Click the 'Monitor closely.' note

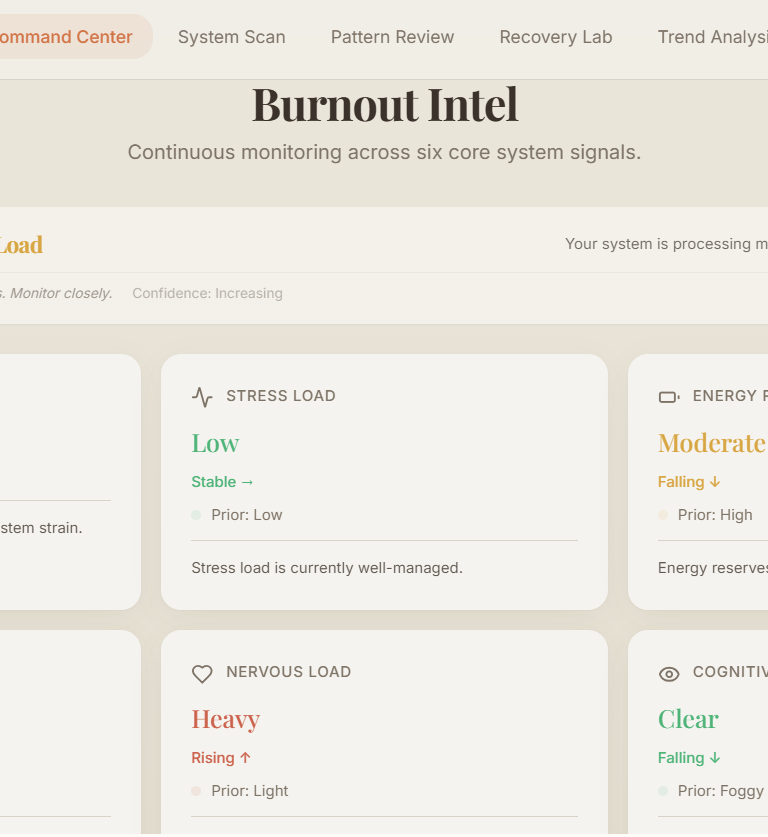point(61,293)
